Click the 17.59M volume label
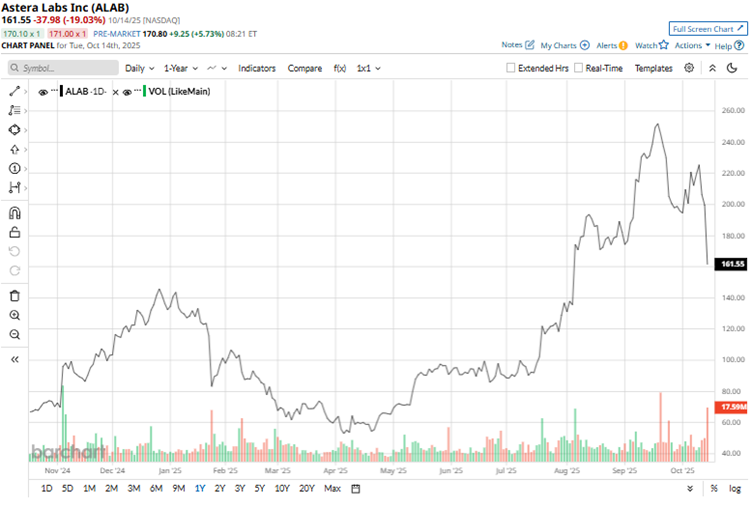Image resolution: width=752 pixels, height=507 pixels. (731, 407)
